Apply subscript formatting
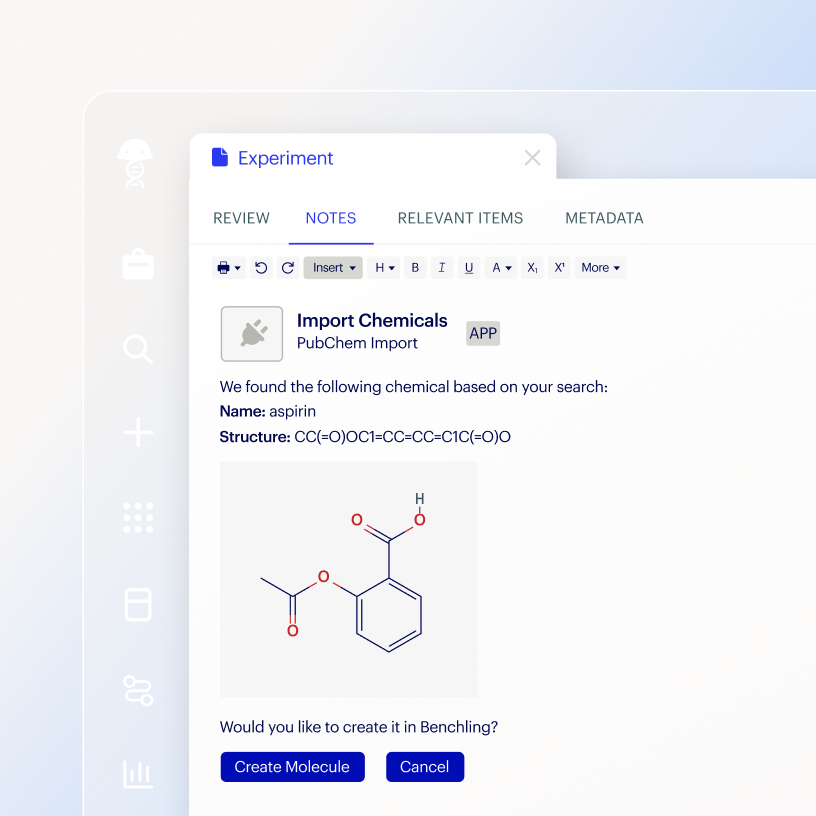Viewport: 816px width, 816px height. [532, 268]
